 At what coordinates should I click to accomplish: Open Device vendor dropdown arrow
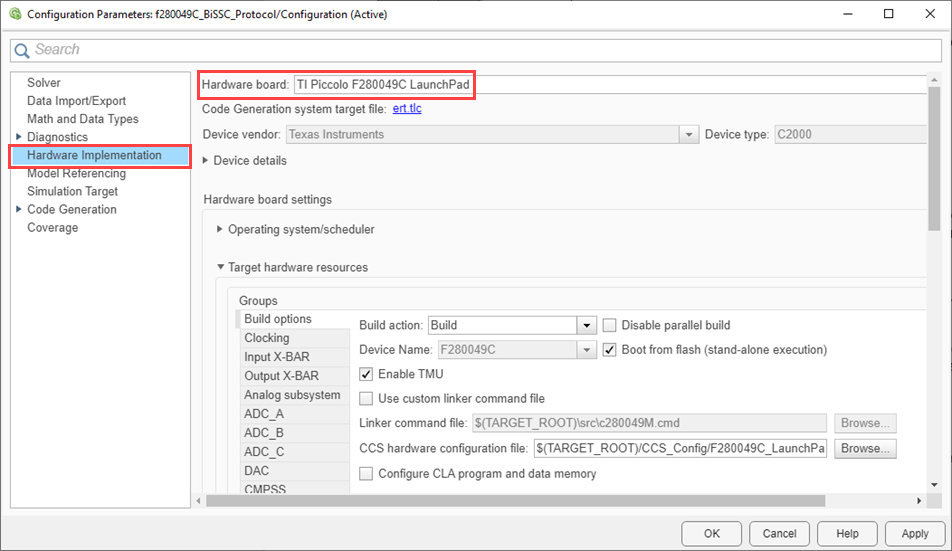coord(688,135)
